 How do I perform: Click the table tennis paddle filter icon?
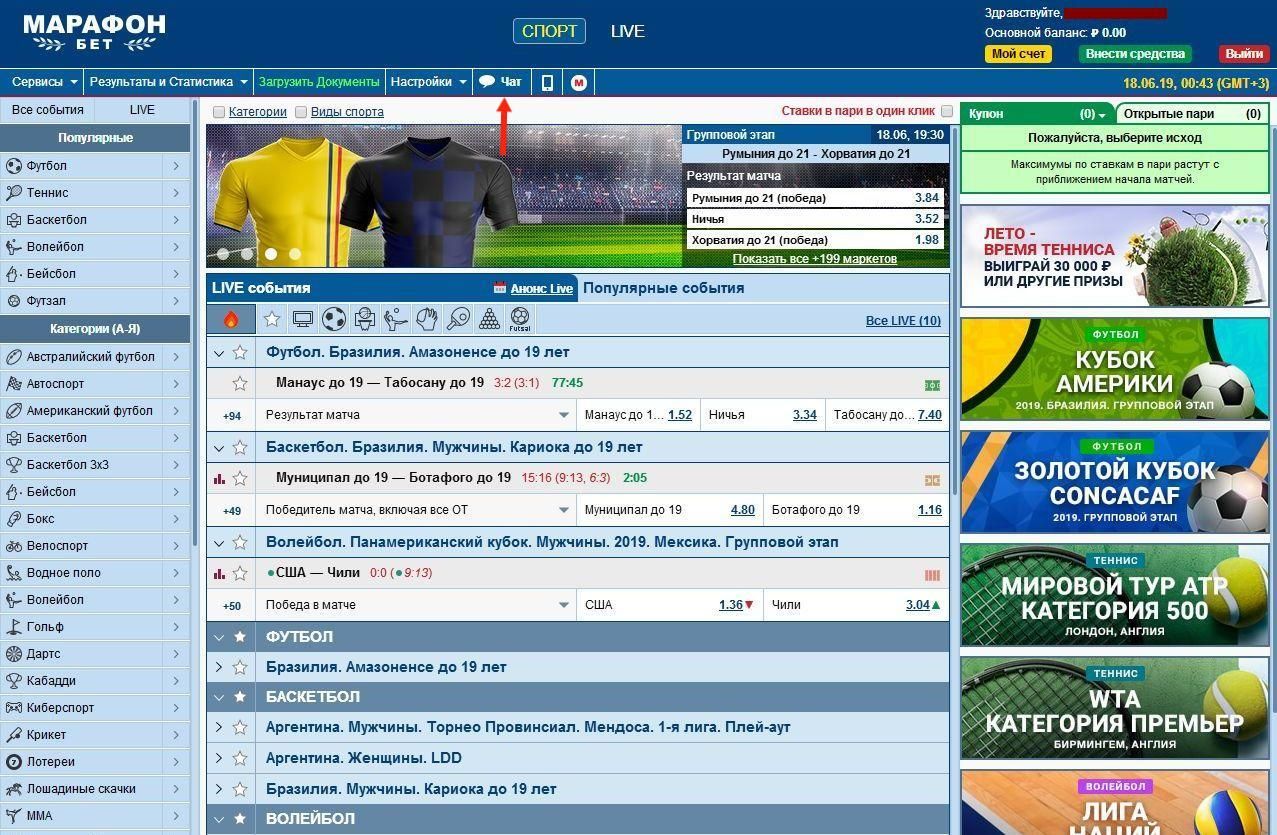click(x=458, y=320)
